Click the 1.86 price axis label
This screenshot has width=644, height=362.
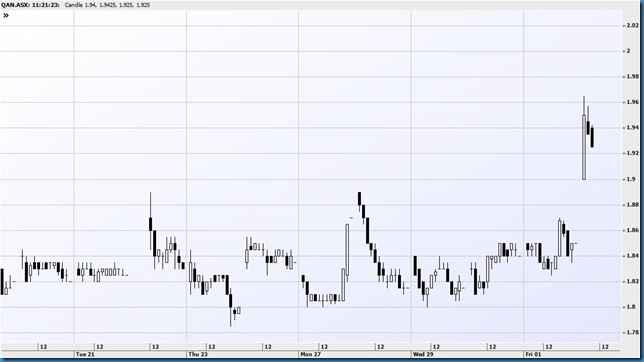[x=633, y=230]
